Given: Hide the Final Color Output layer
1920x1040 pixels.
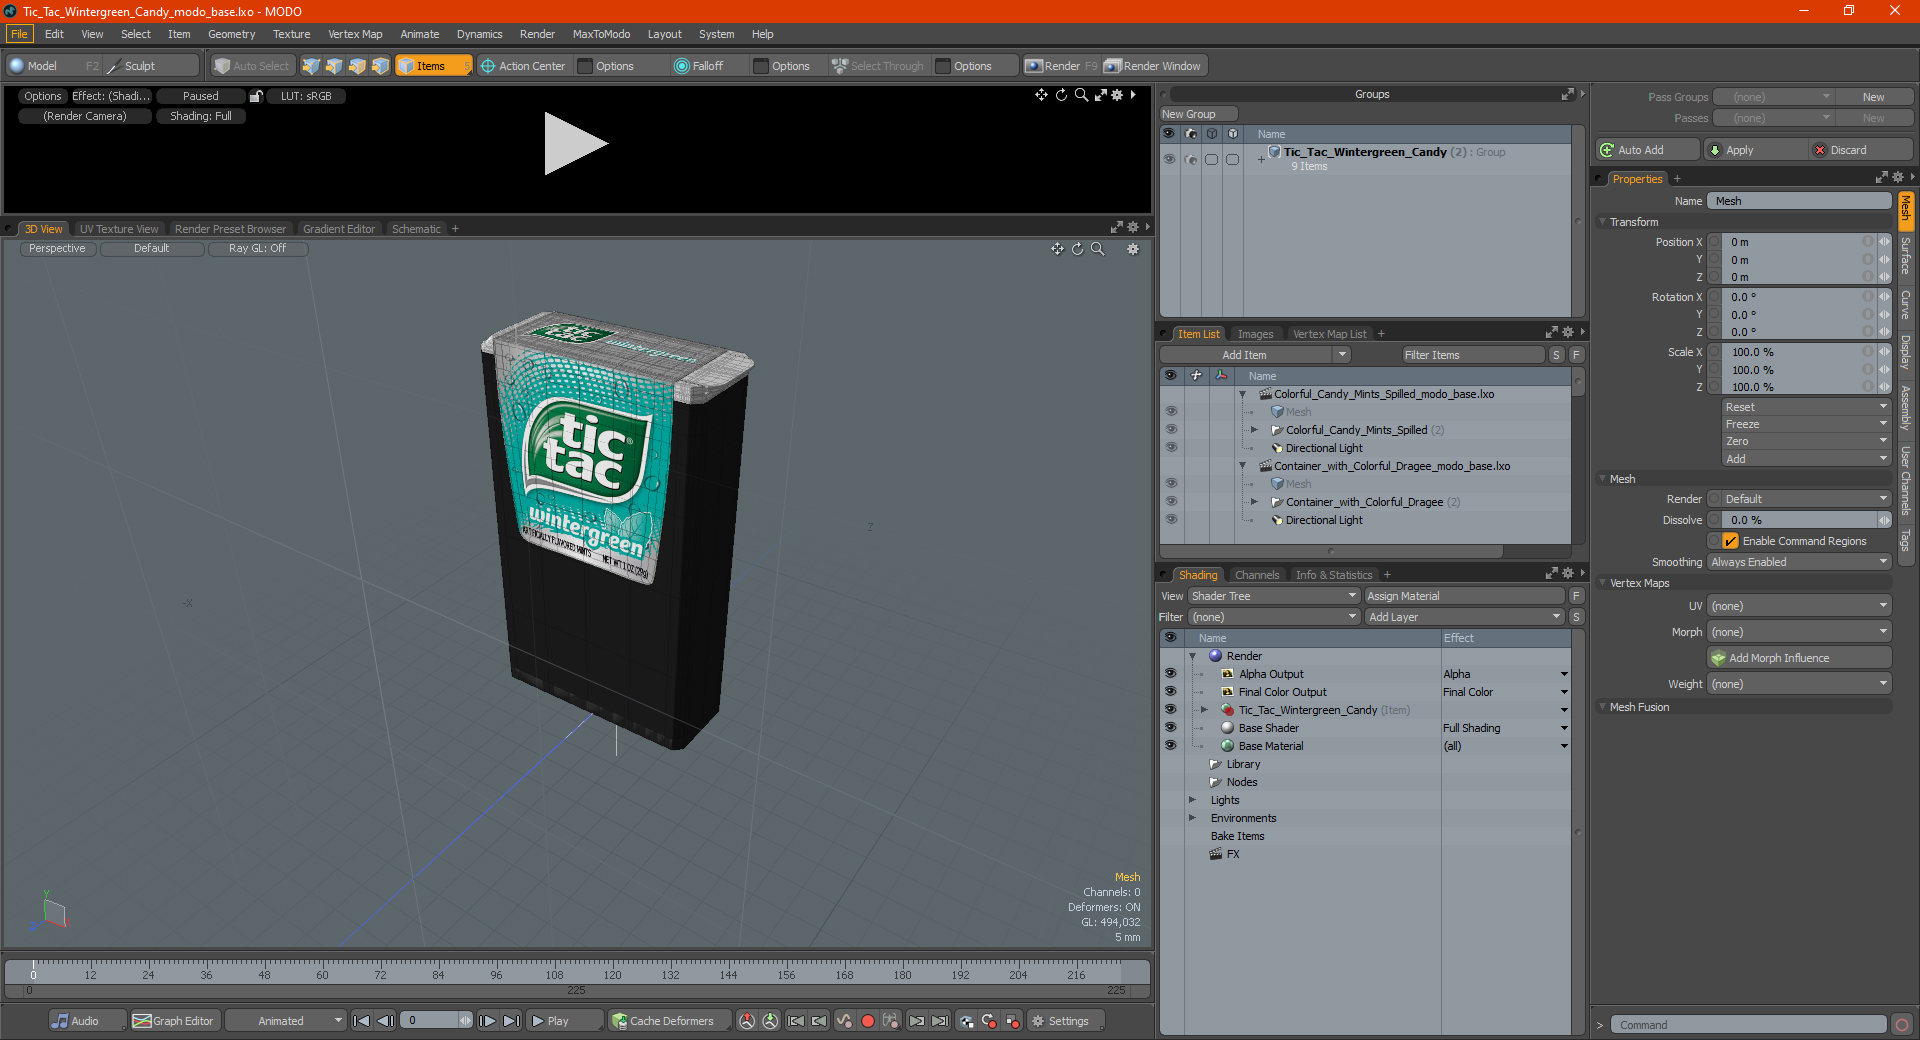Looking at the screenshot, I should tap(1170, 692).
